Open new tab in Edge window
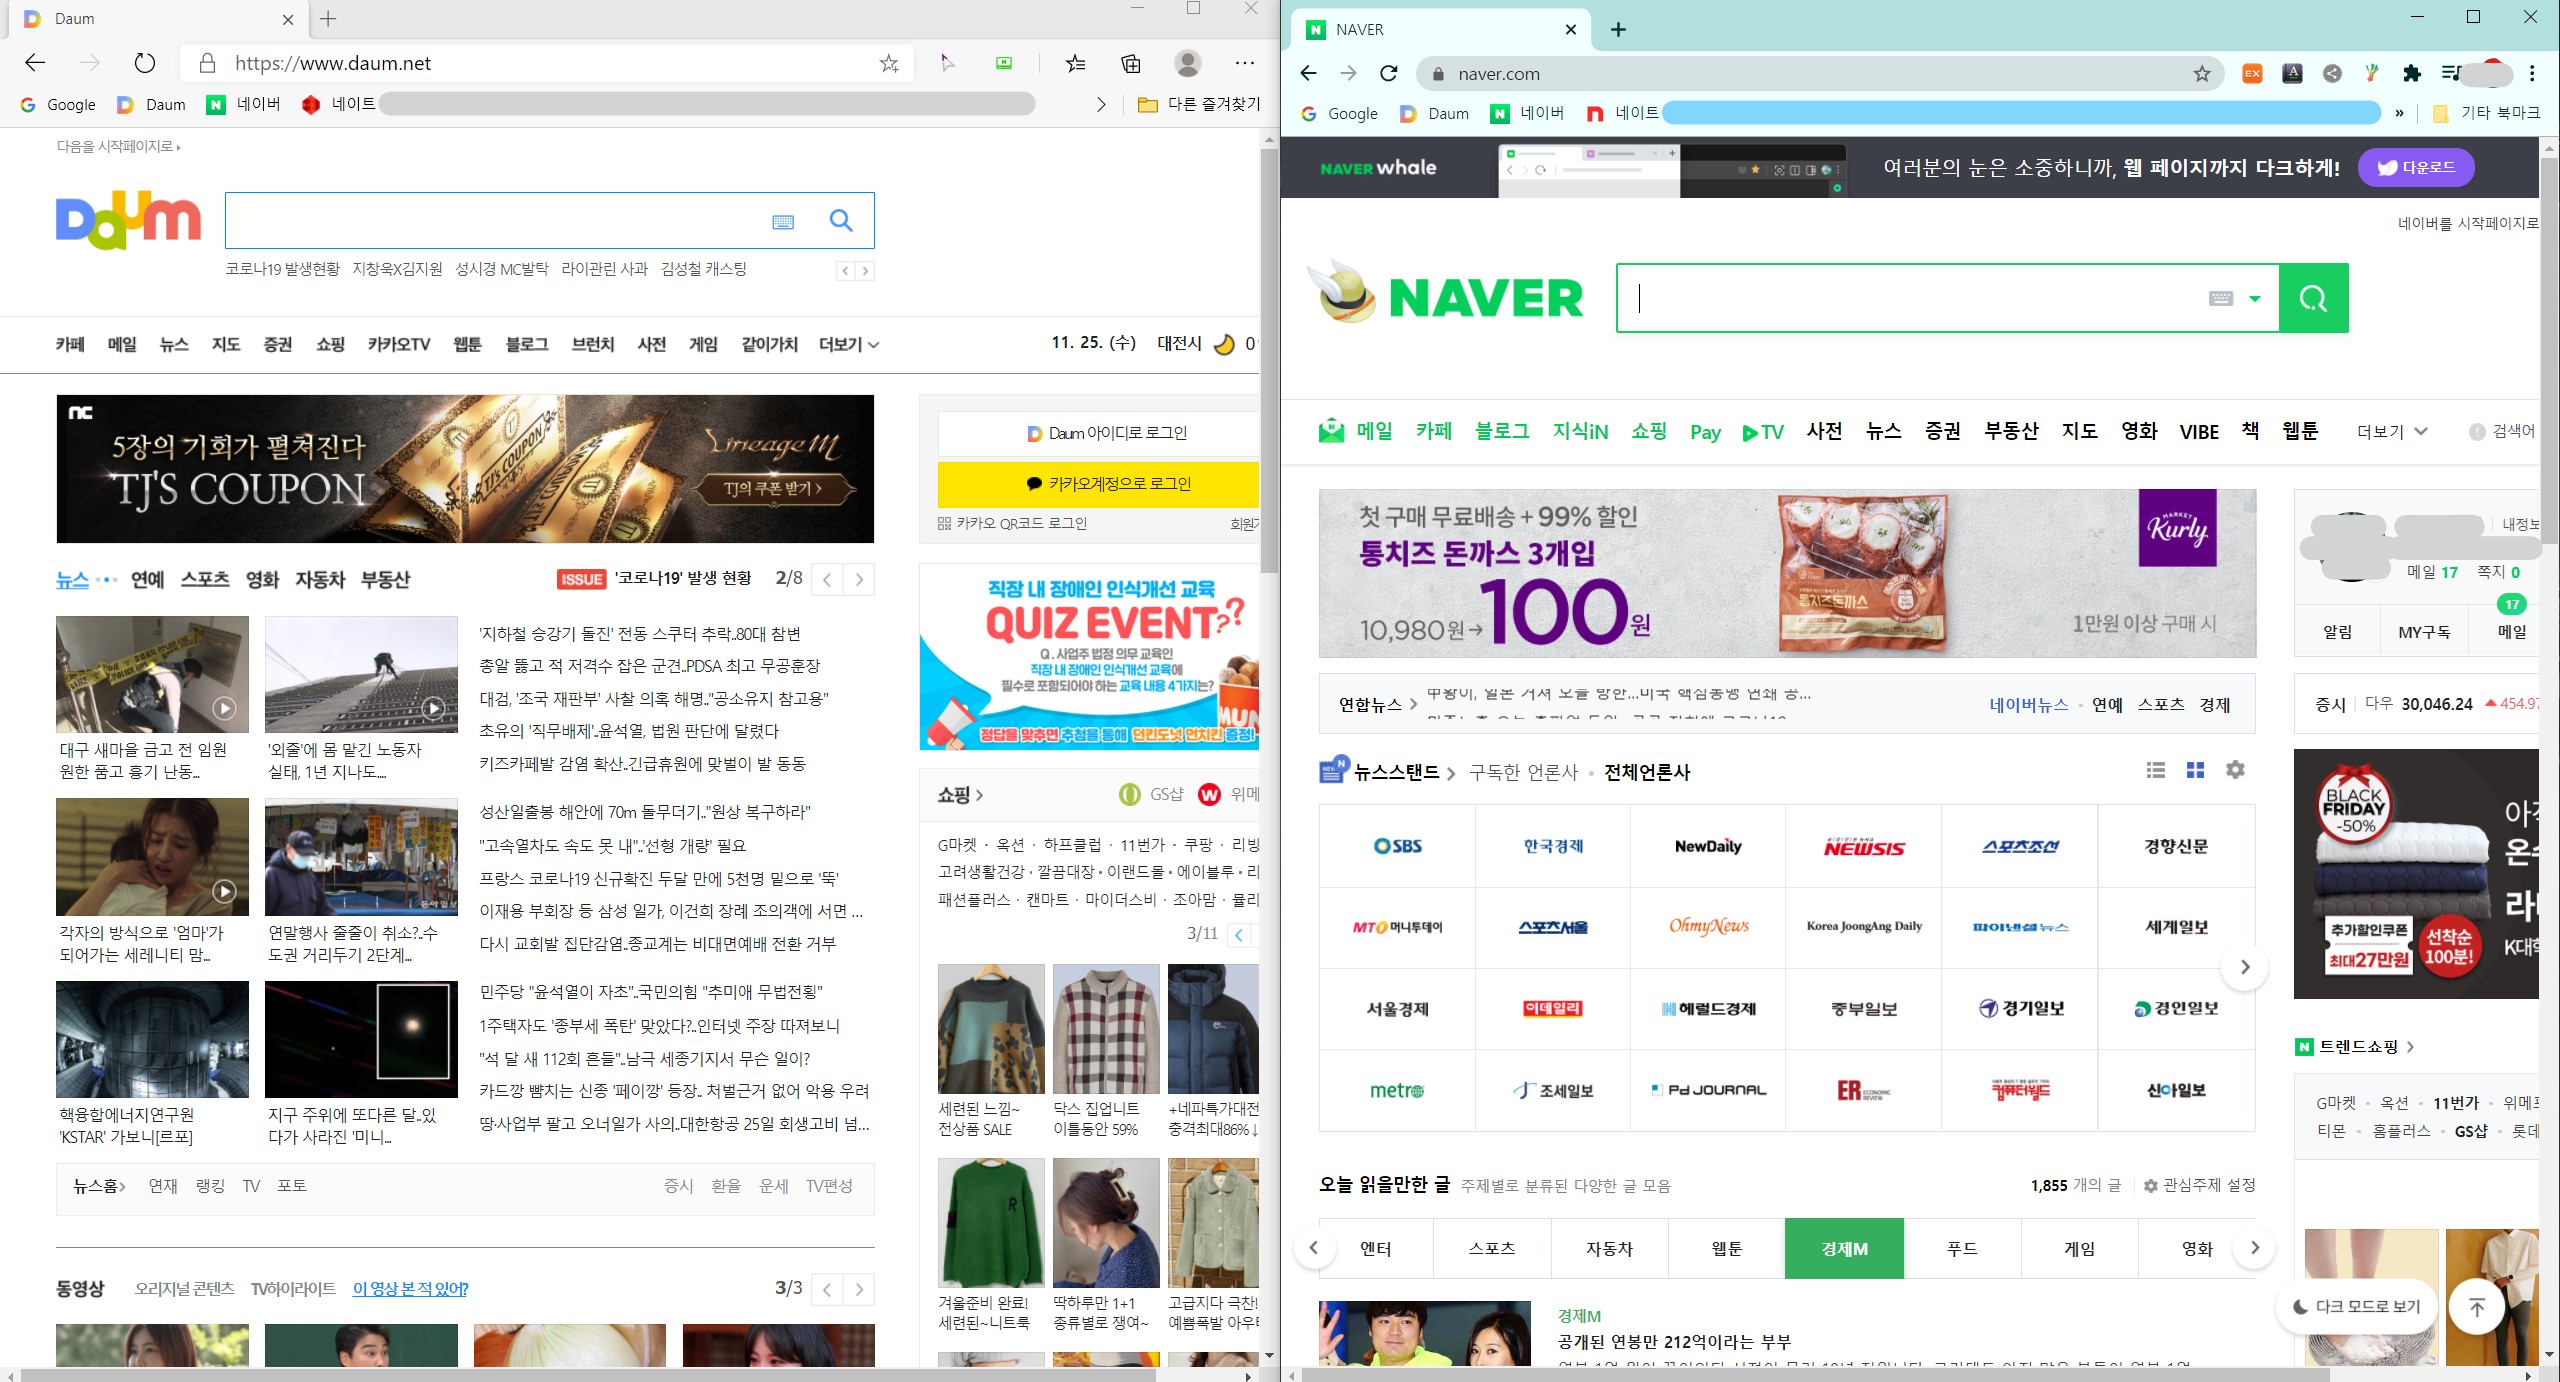This screenshot has height=1382, width=2560. point(328,18)
